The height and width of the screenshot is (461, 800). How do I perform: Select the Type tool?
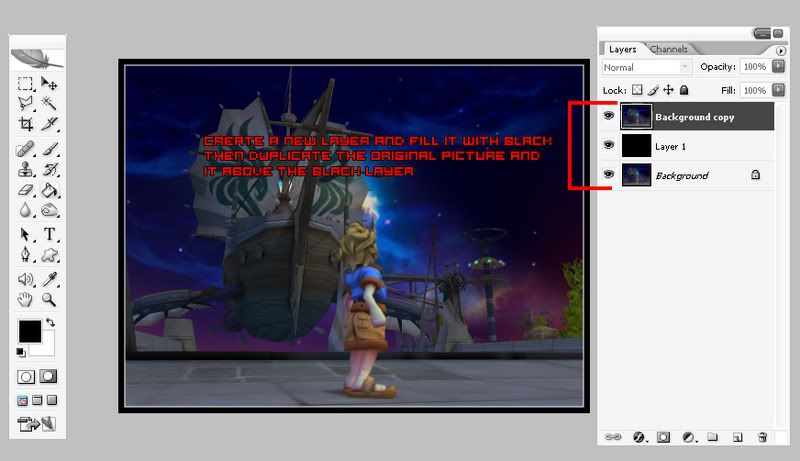pyautogui.click(x=49, y=234)
